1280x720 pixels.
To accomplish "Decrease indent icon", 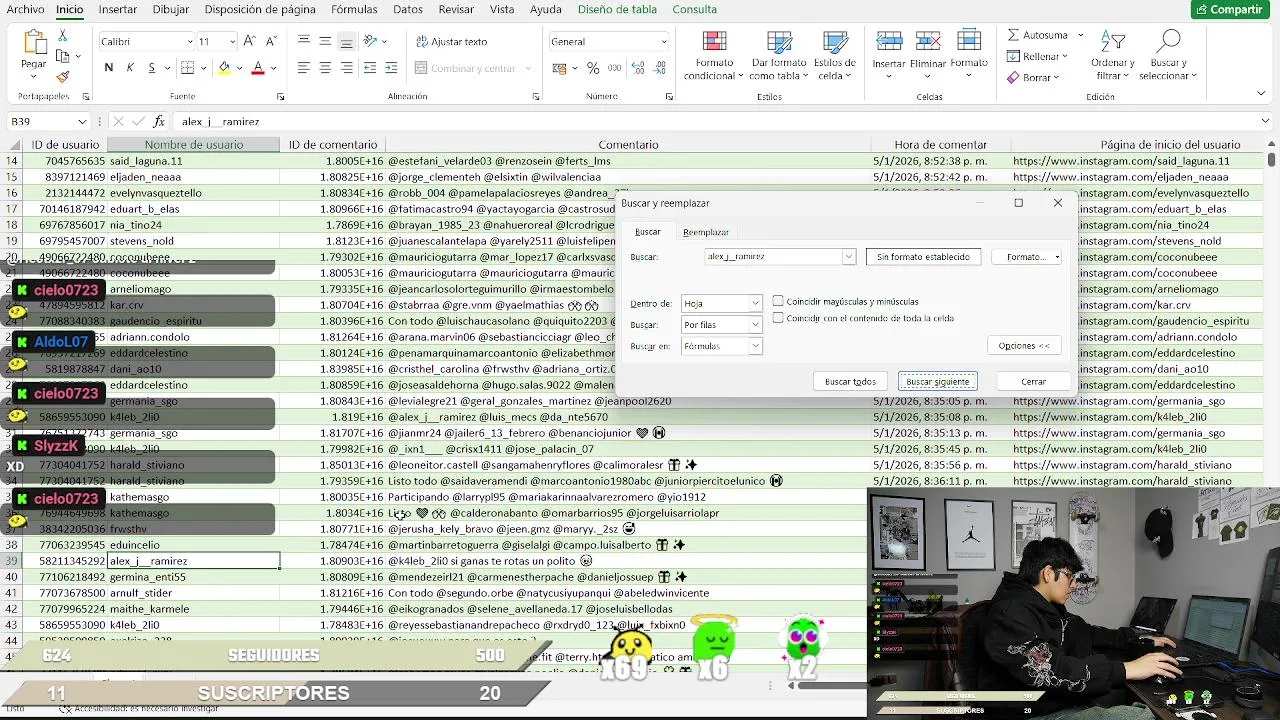I will pos(370,68).
